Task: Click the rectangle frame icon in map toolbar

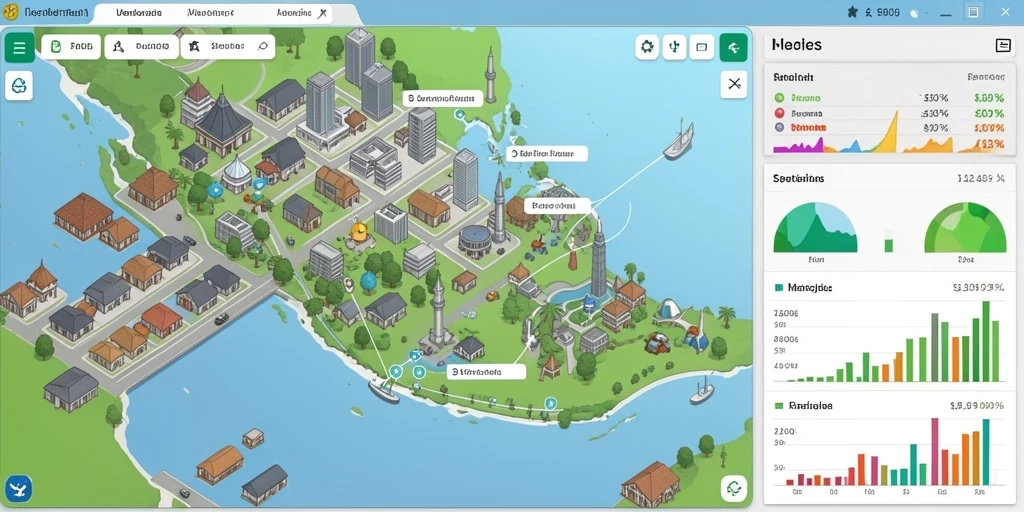Action: pos(702,47)
